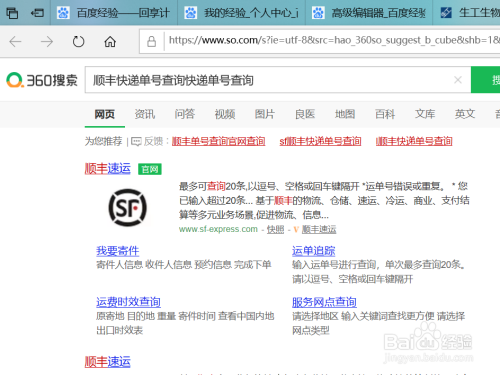Select the 百科 search category
Viewport: 500px width, 375px height.
[385, 114]
